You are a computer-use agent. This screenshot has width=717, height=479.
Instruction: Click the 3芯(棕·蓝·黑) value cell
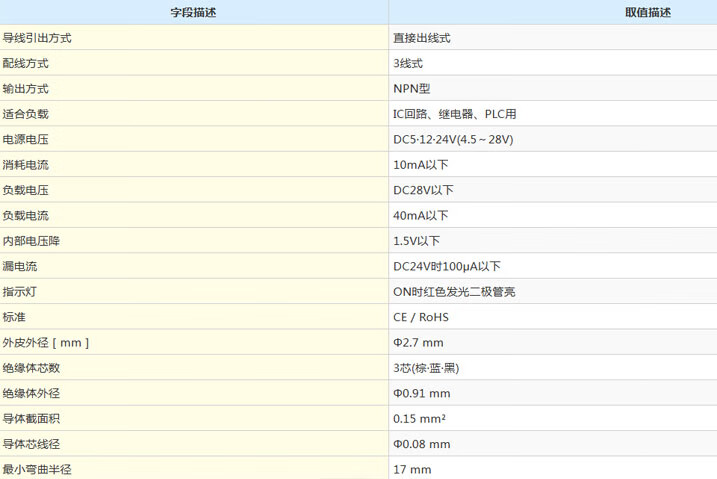tap(426, 368)
